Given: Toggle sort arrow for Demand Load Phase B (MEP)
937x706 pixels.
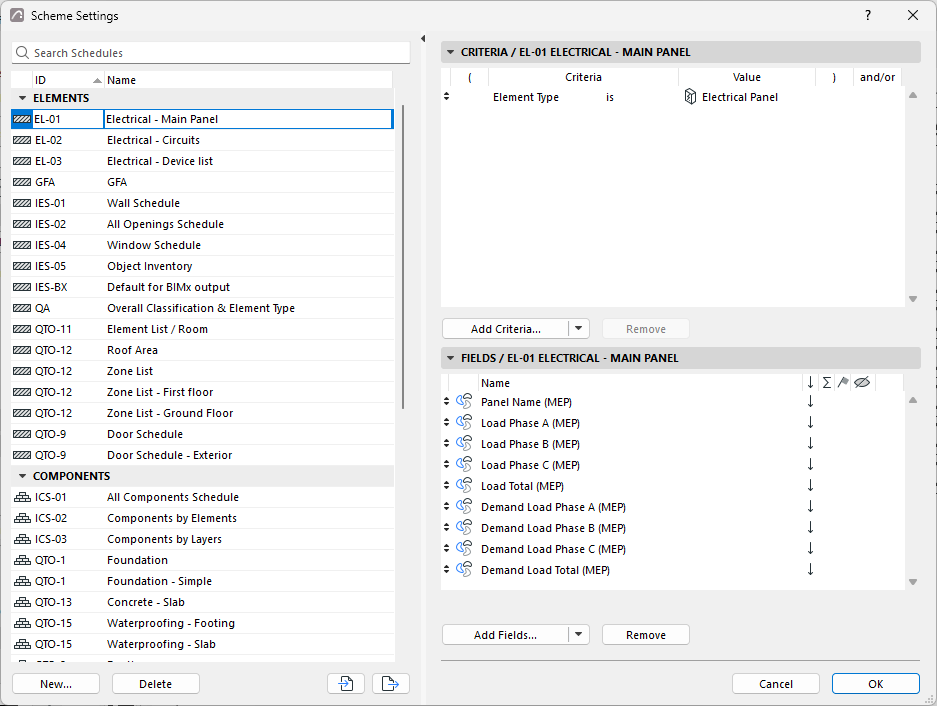Looking at the screenshot, I should tap(810, 527).
